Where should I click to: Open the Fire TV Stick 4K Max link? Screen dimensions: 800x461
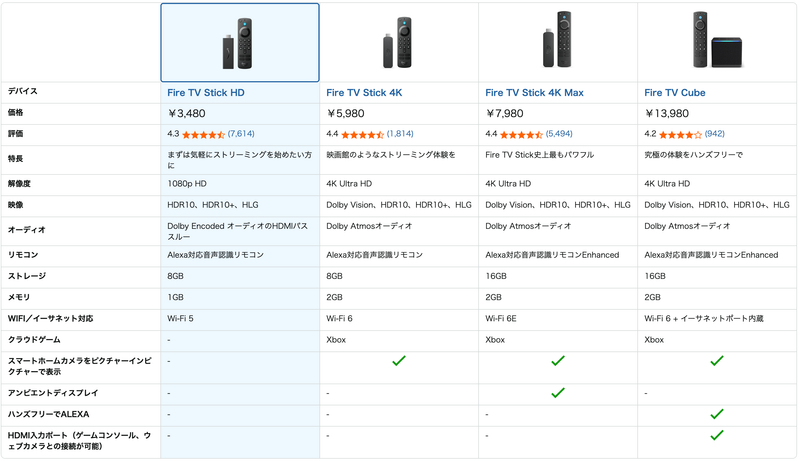534,92
